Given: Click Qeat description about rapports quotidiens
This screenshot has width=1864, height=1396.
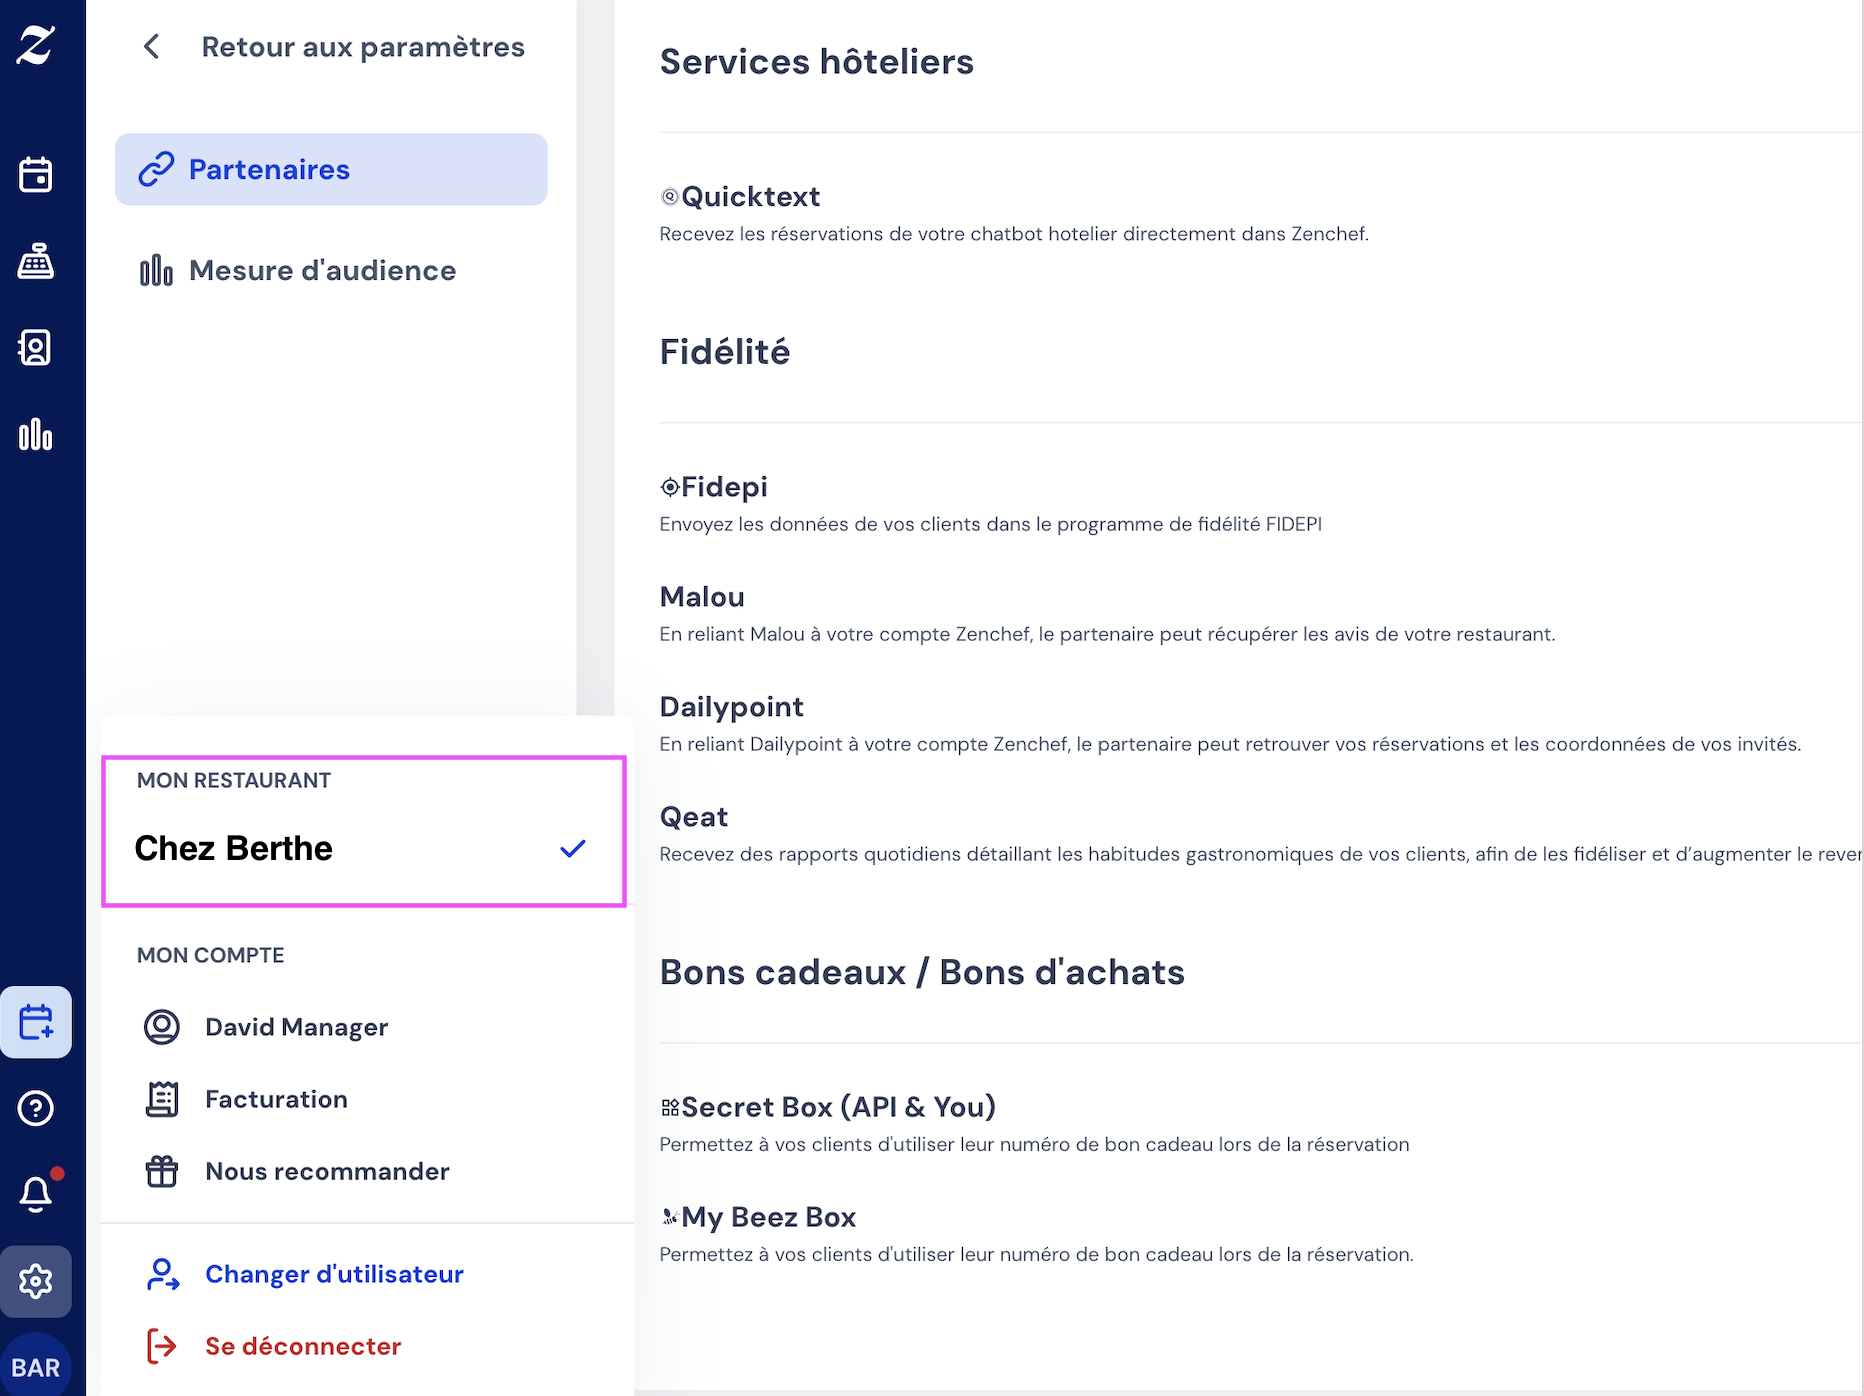Looking at the screenshot, I should coord(1261,854).
